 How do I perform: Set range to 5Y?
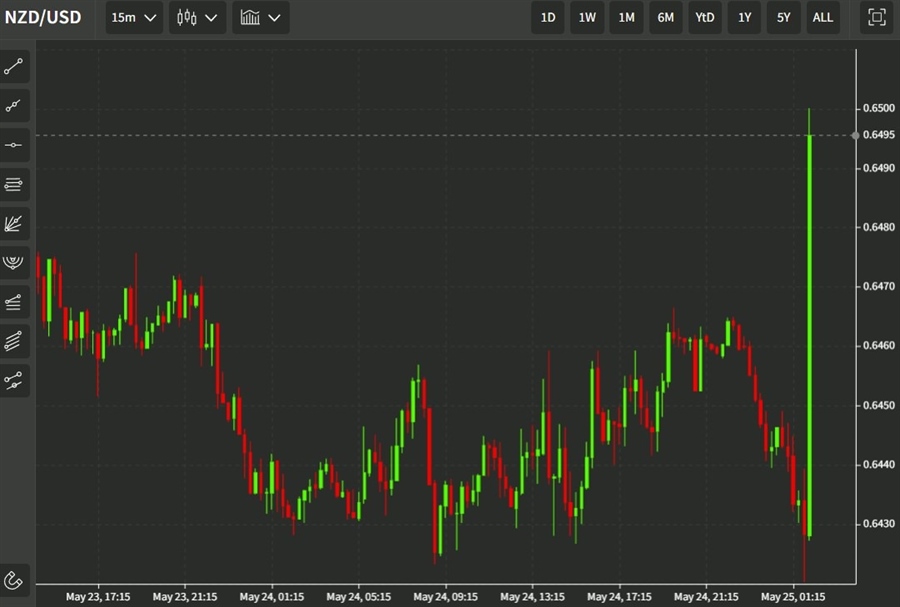pyautogui.click(x=783, y=17)
